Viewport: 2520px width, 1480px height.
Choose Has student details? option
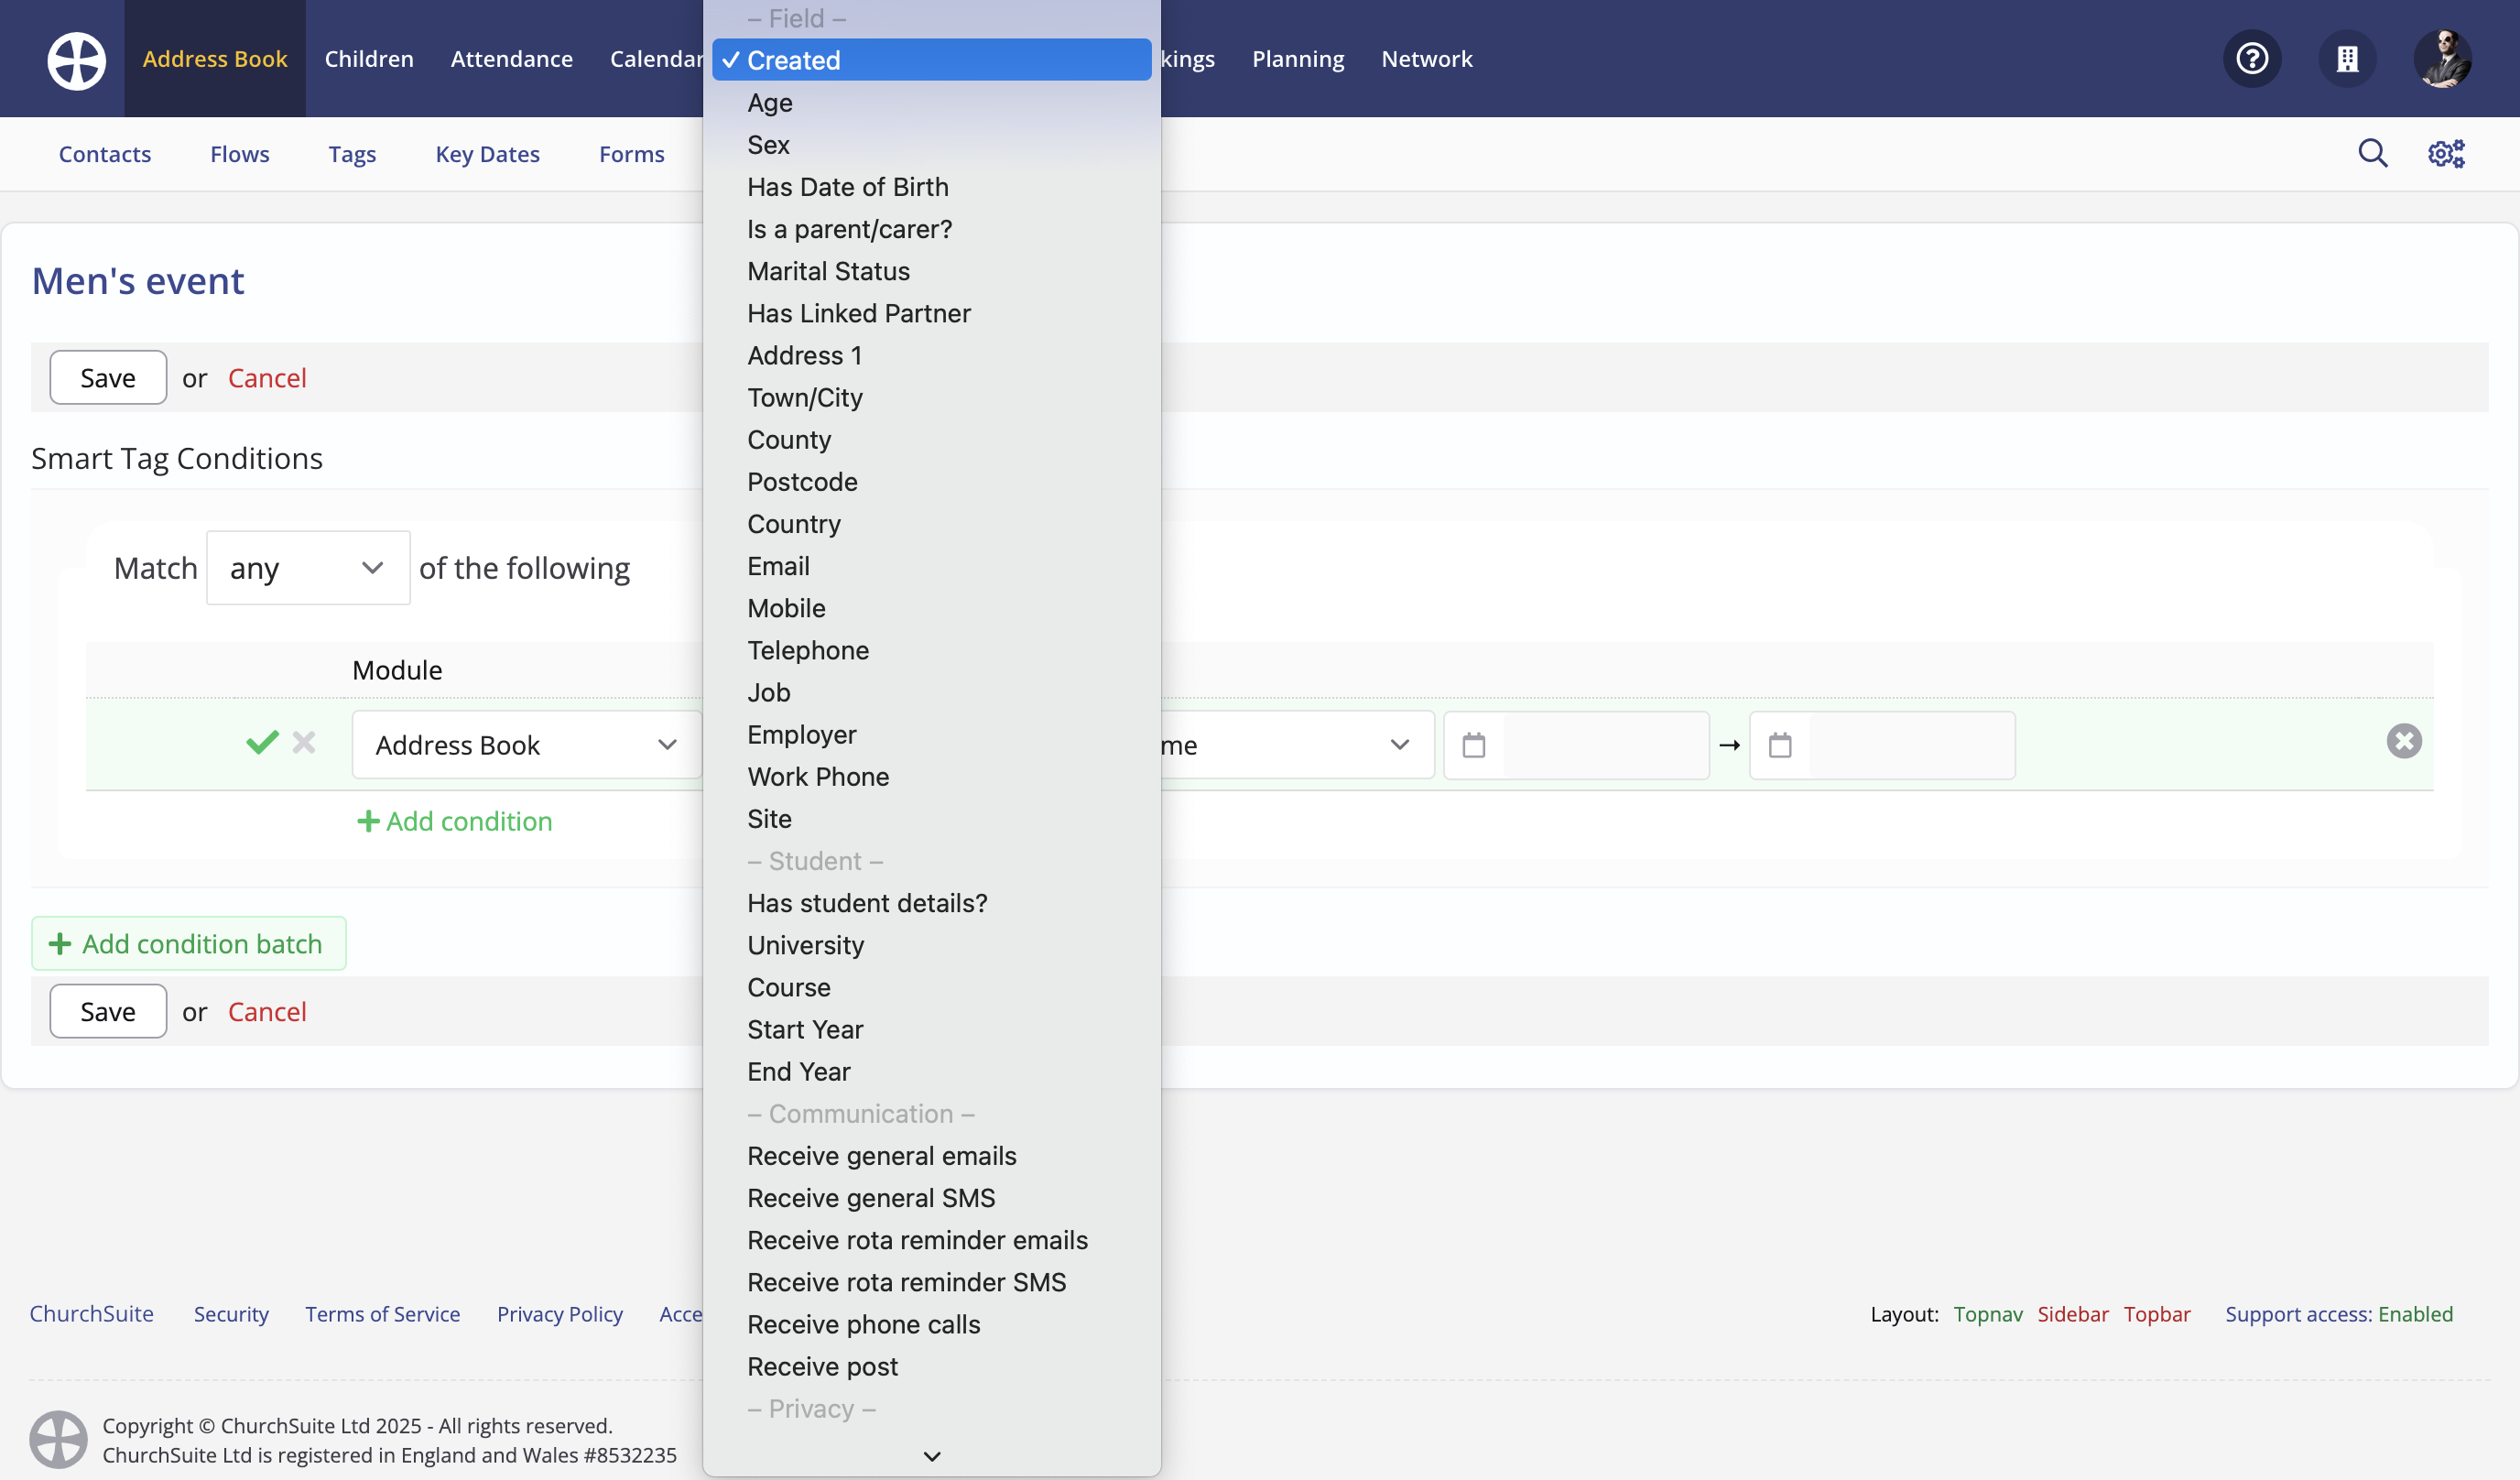pyautogui.click(x=932, y=903)
